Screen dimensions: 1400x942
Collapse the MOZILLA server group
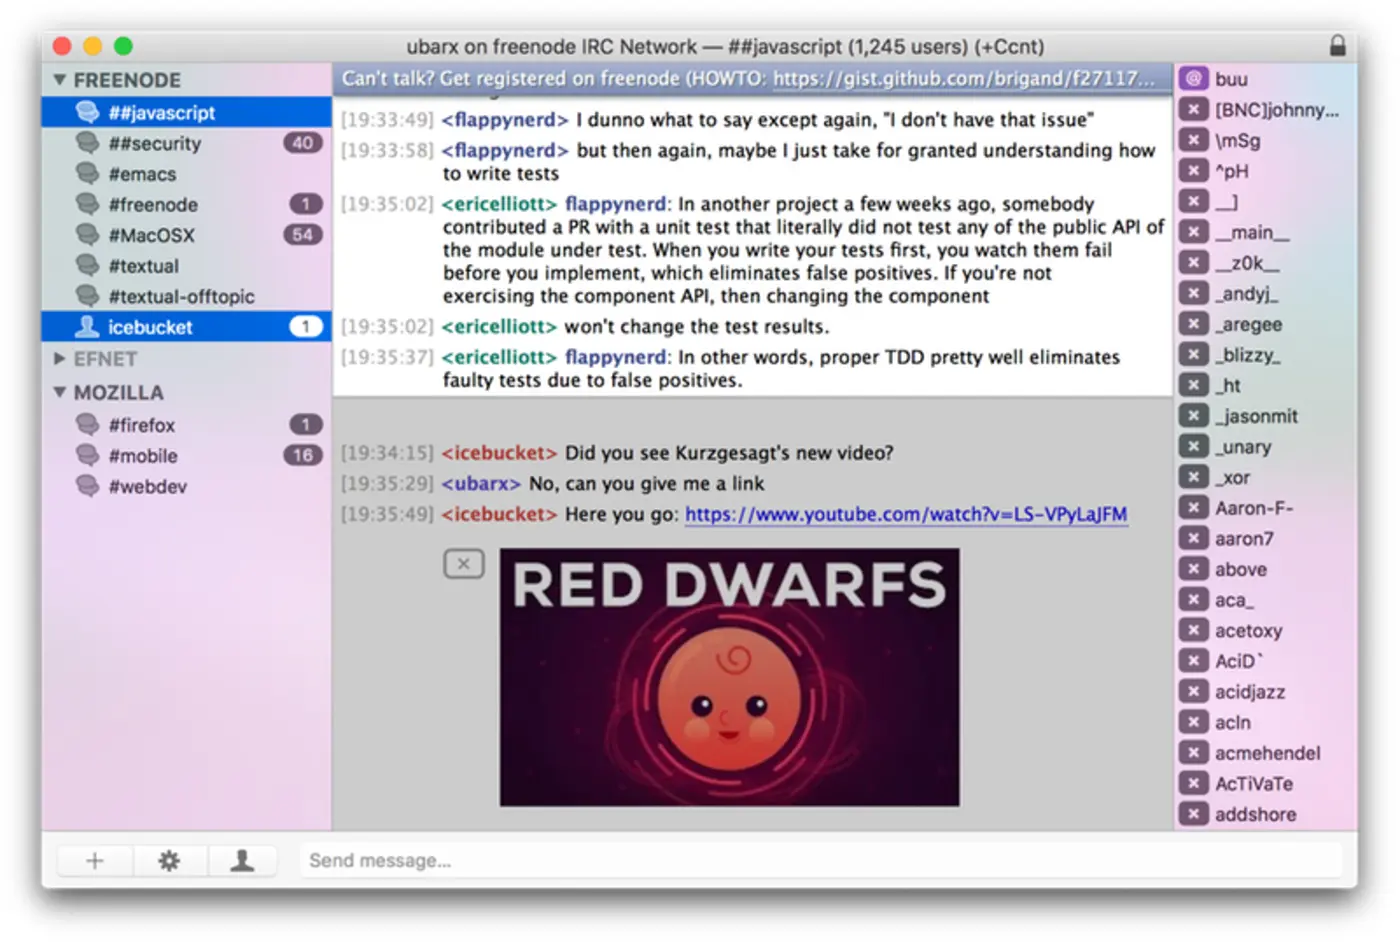60,392
